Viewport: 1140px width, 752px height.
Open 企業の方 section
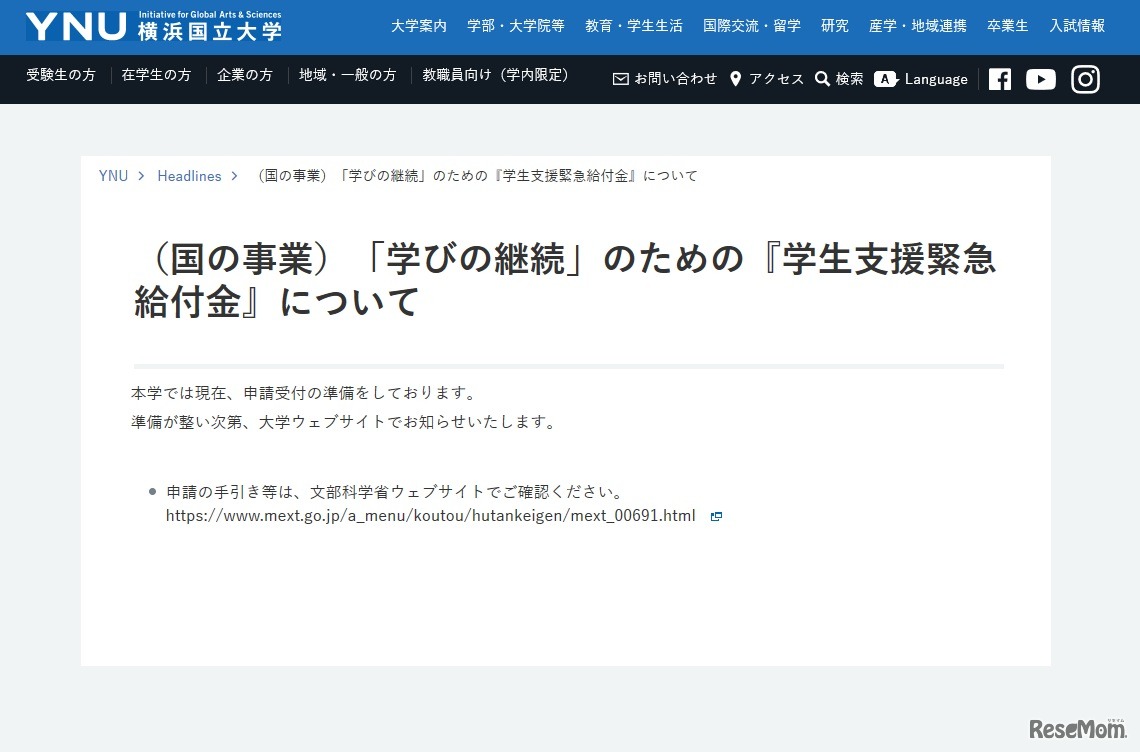[x=245, y=75]
